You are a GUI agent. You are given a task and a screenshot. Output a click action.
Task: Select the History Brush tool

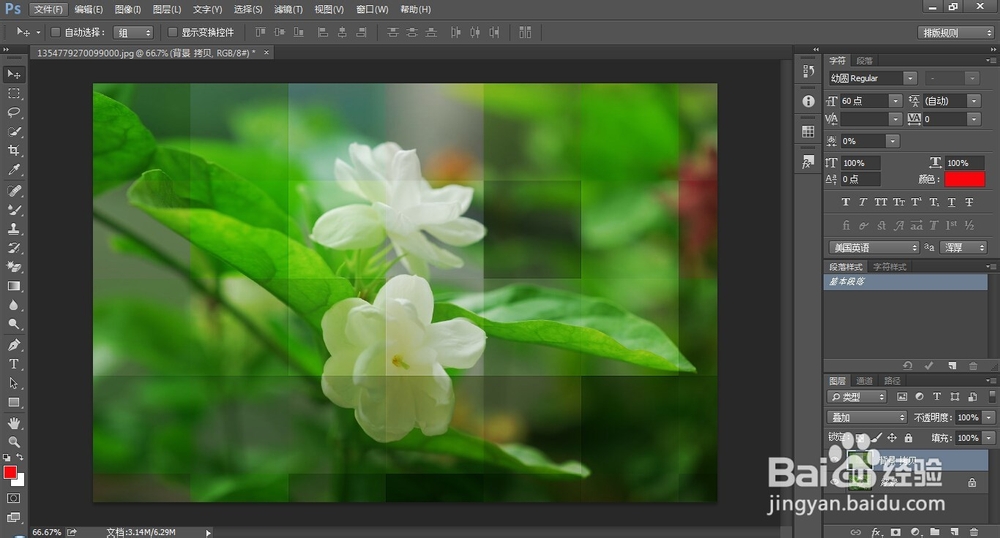(x=13, y=248)
